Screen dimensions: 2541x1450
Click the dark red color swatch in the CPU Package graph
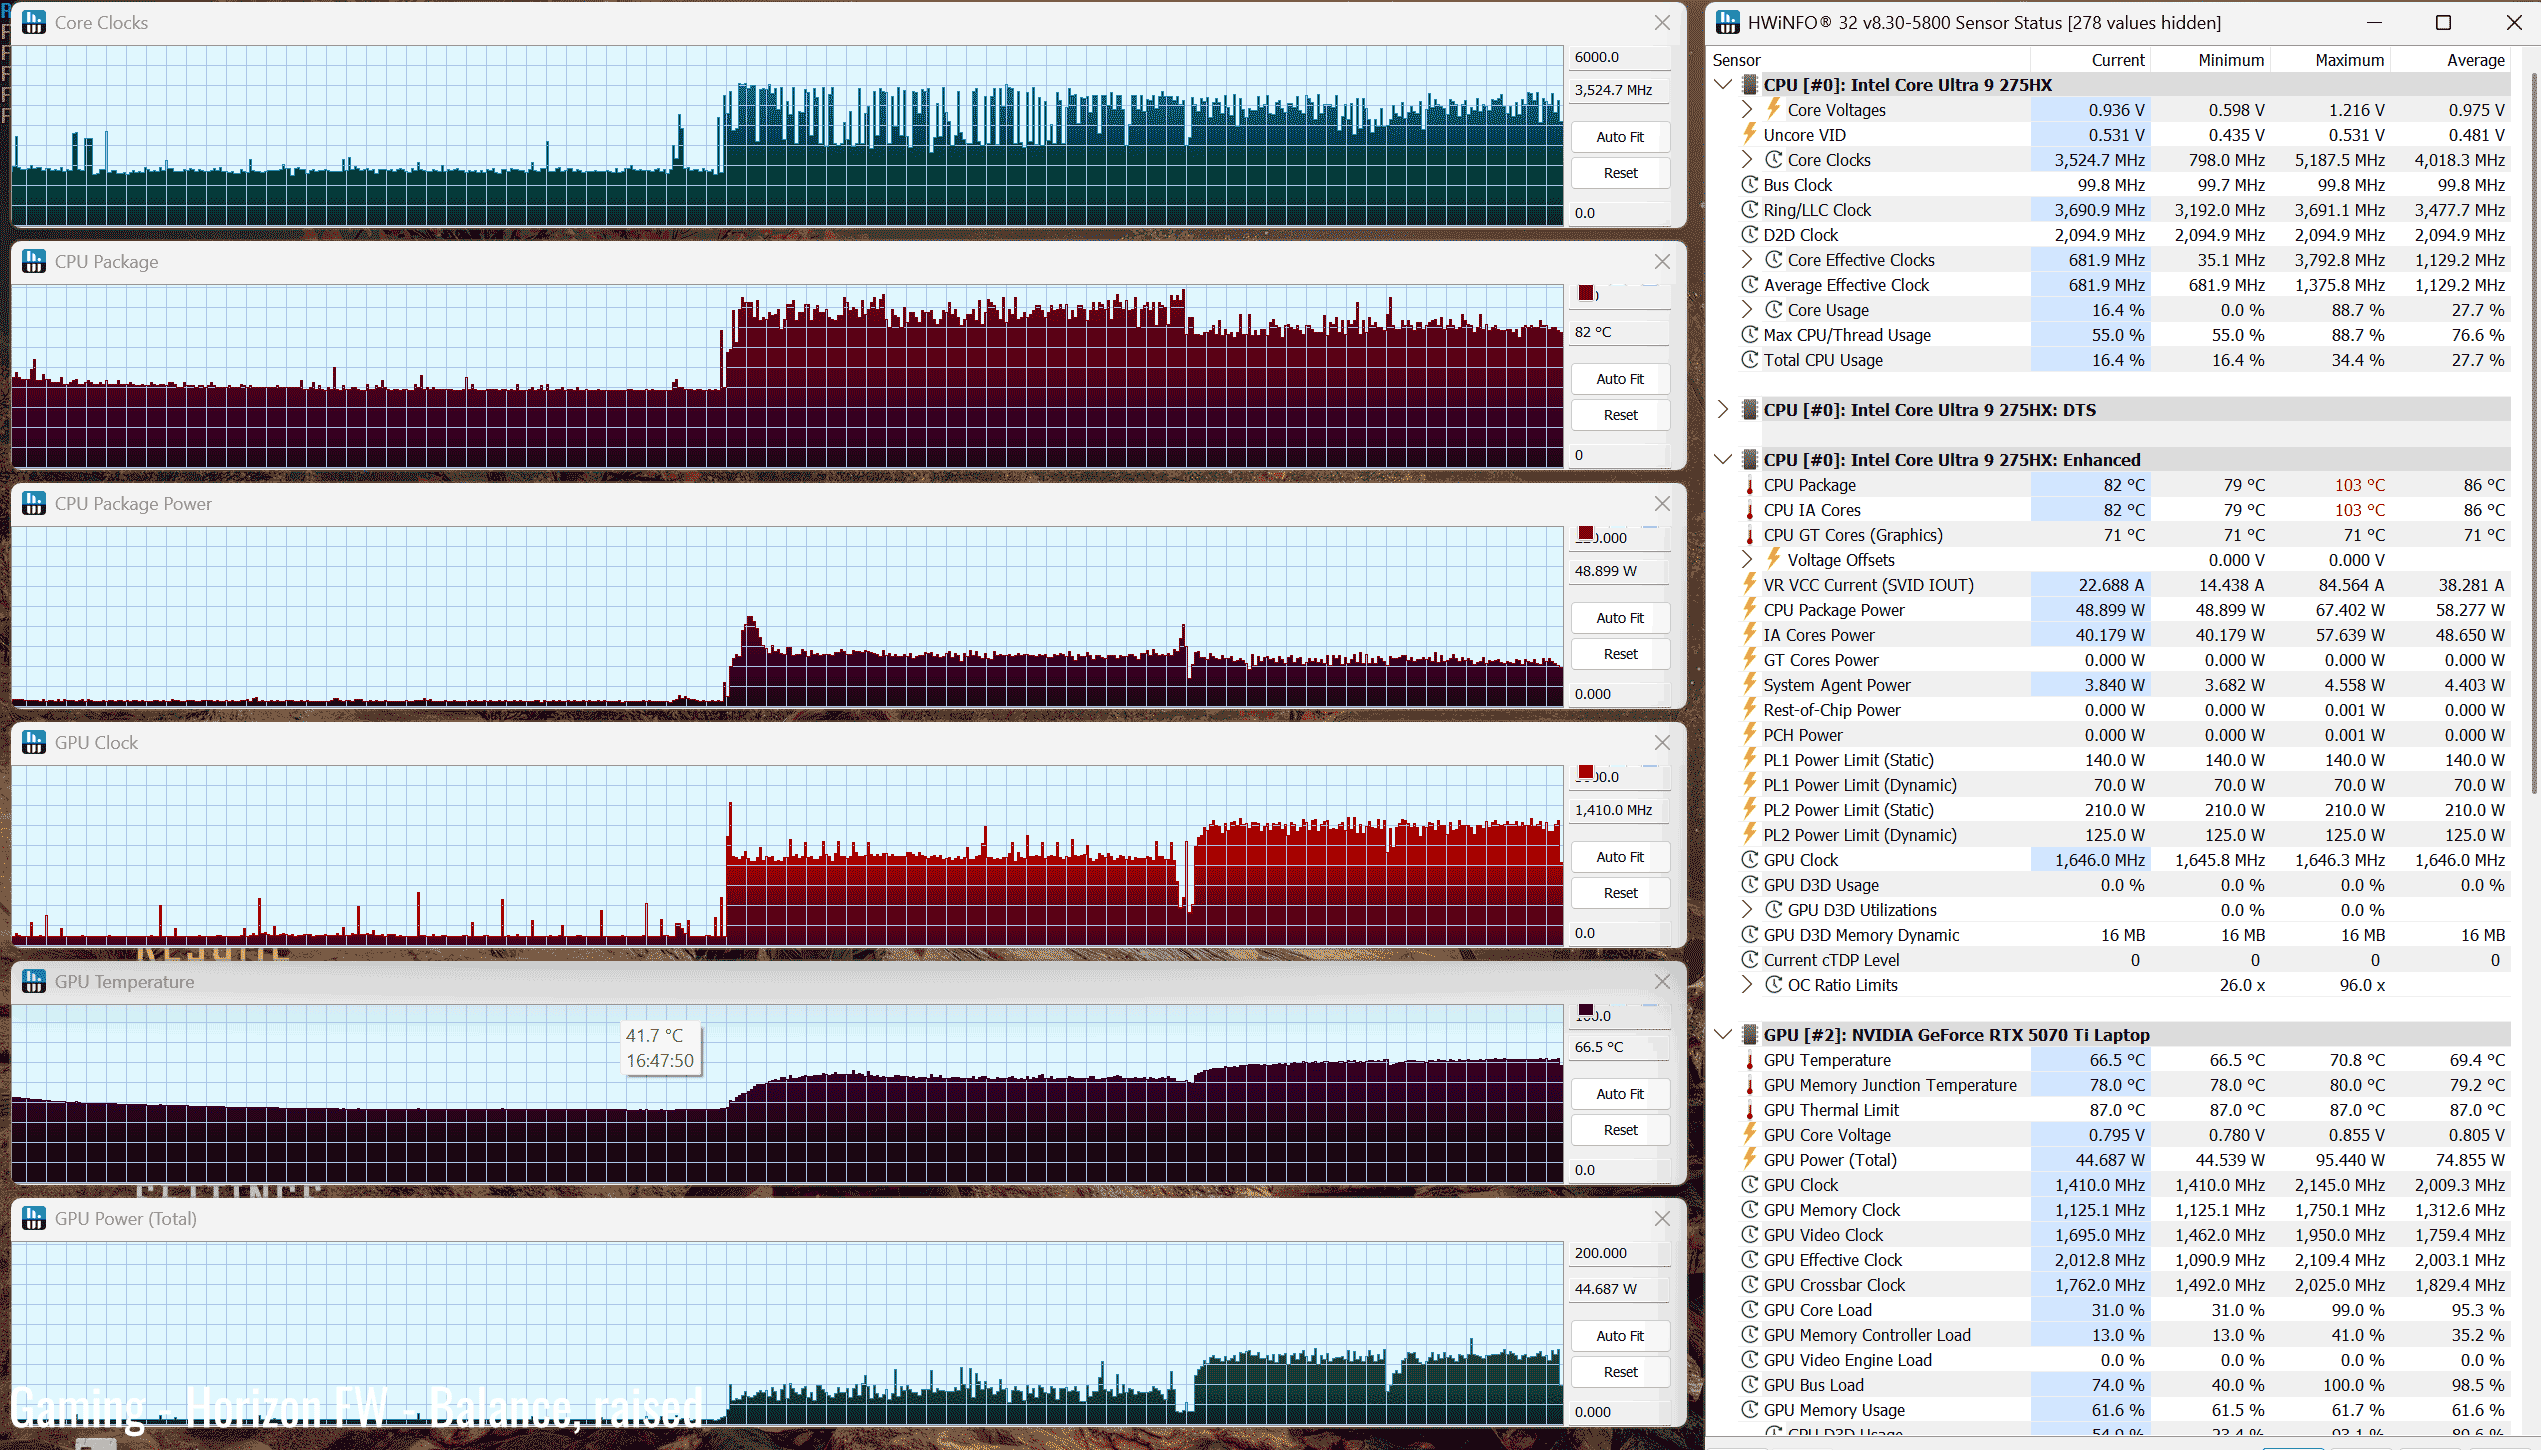point(1586,293)
